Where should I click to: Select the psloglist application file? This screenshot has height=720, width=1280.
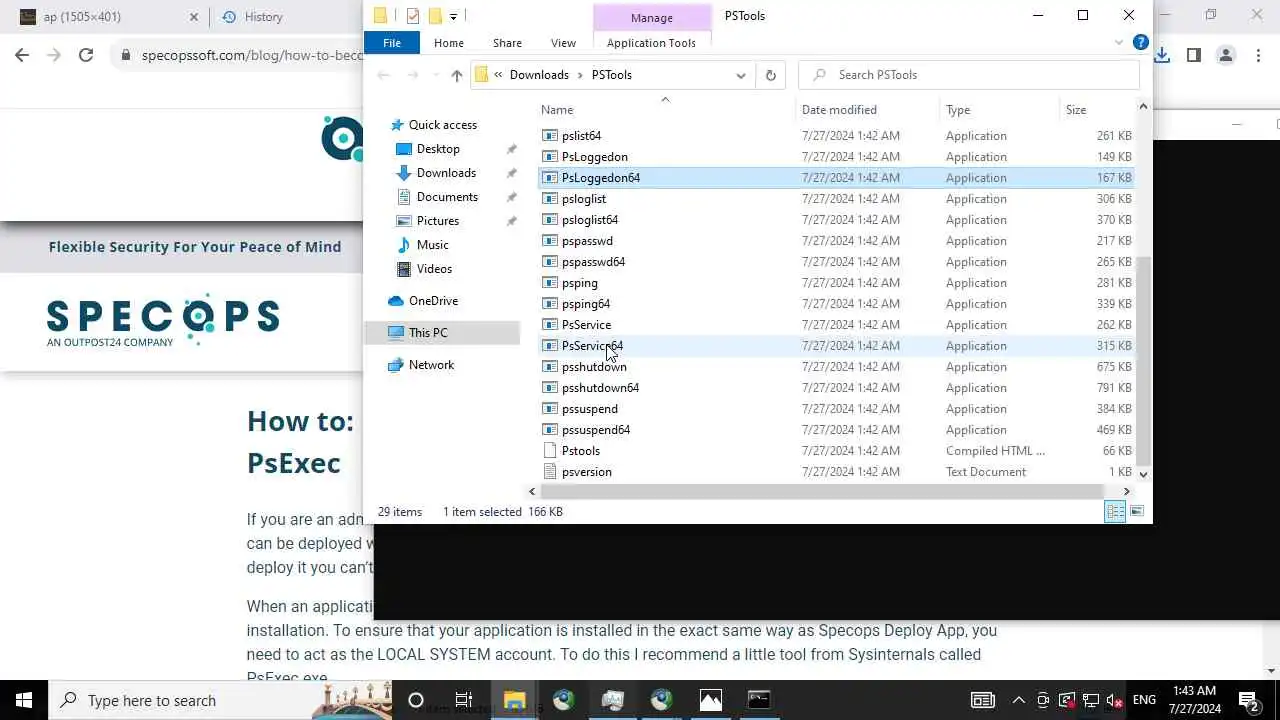tap(584, 199)
